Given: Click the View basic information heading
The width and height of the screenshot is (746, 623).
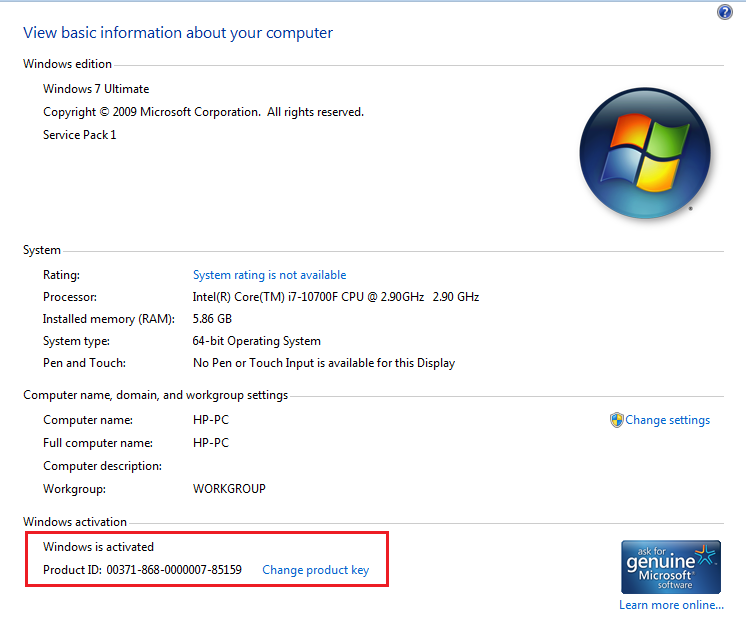Looking at the screenshot, I should [178, 33].
